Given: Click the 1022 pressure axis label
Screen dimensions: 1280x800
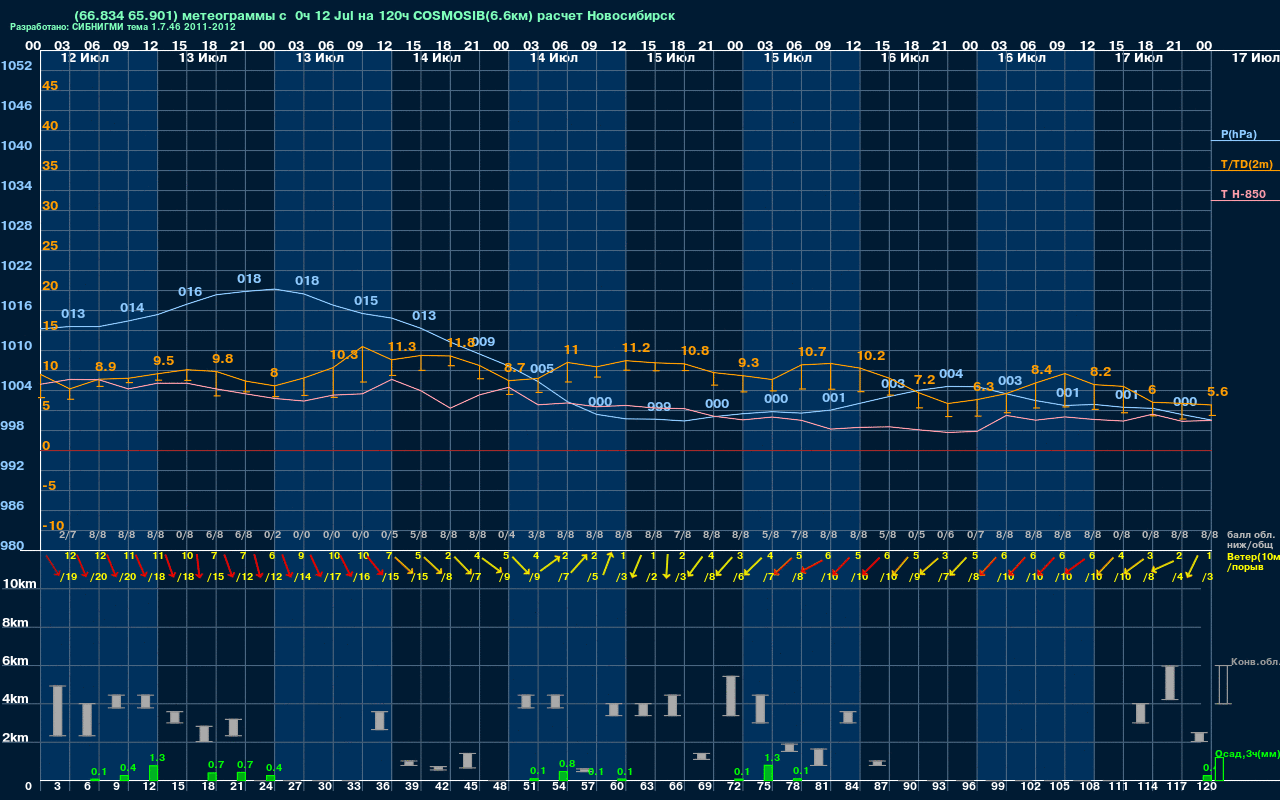Looking at the screenshot, I should 17,266.
